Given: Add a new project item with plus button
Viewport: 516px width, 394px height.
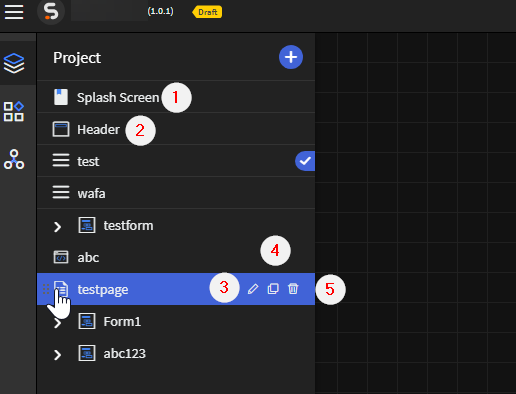Looking at the screenshot, I should pyautogui.click(x=291, y=57).
